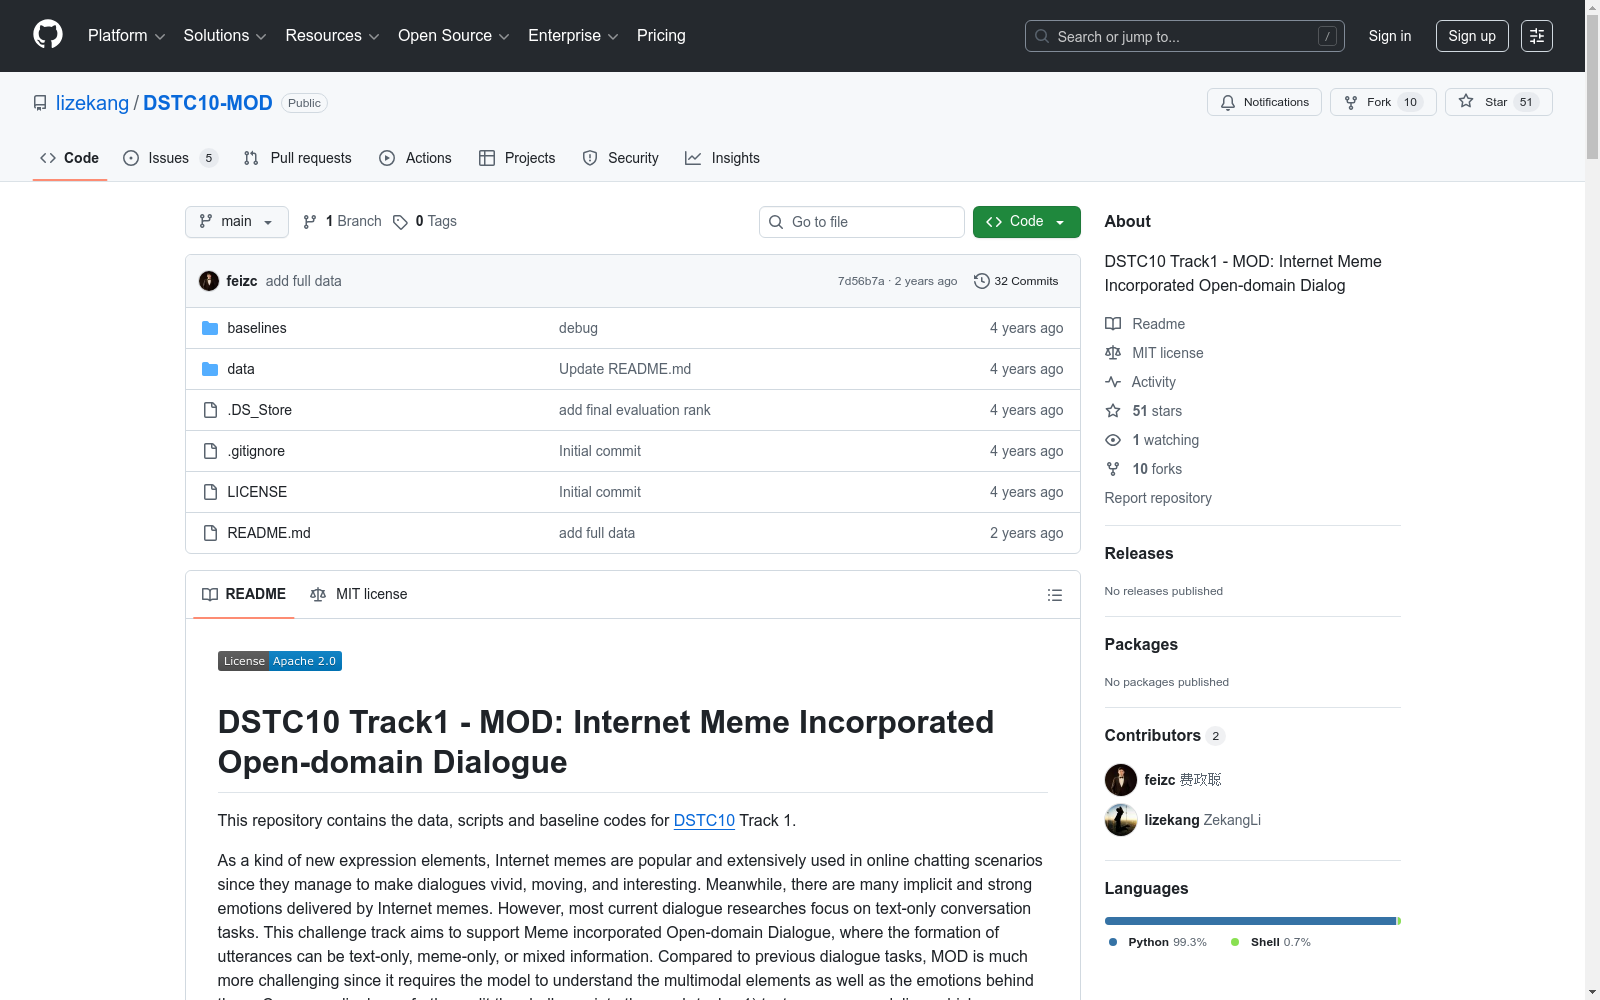Click the Shell 0.7% language entry
The width and height of the screenshot is (1600, 1000).
[1271, 942]
